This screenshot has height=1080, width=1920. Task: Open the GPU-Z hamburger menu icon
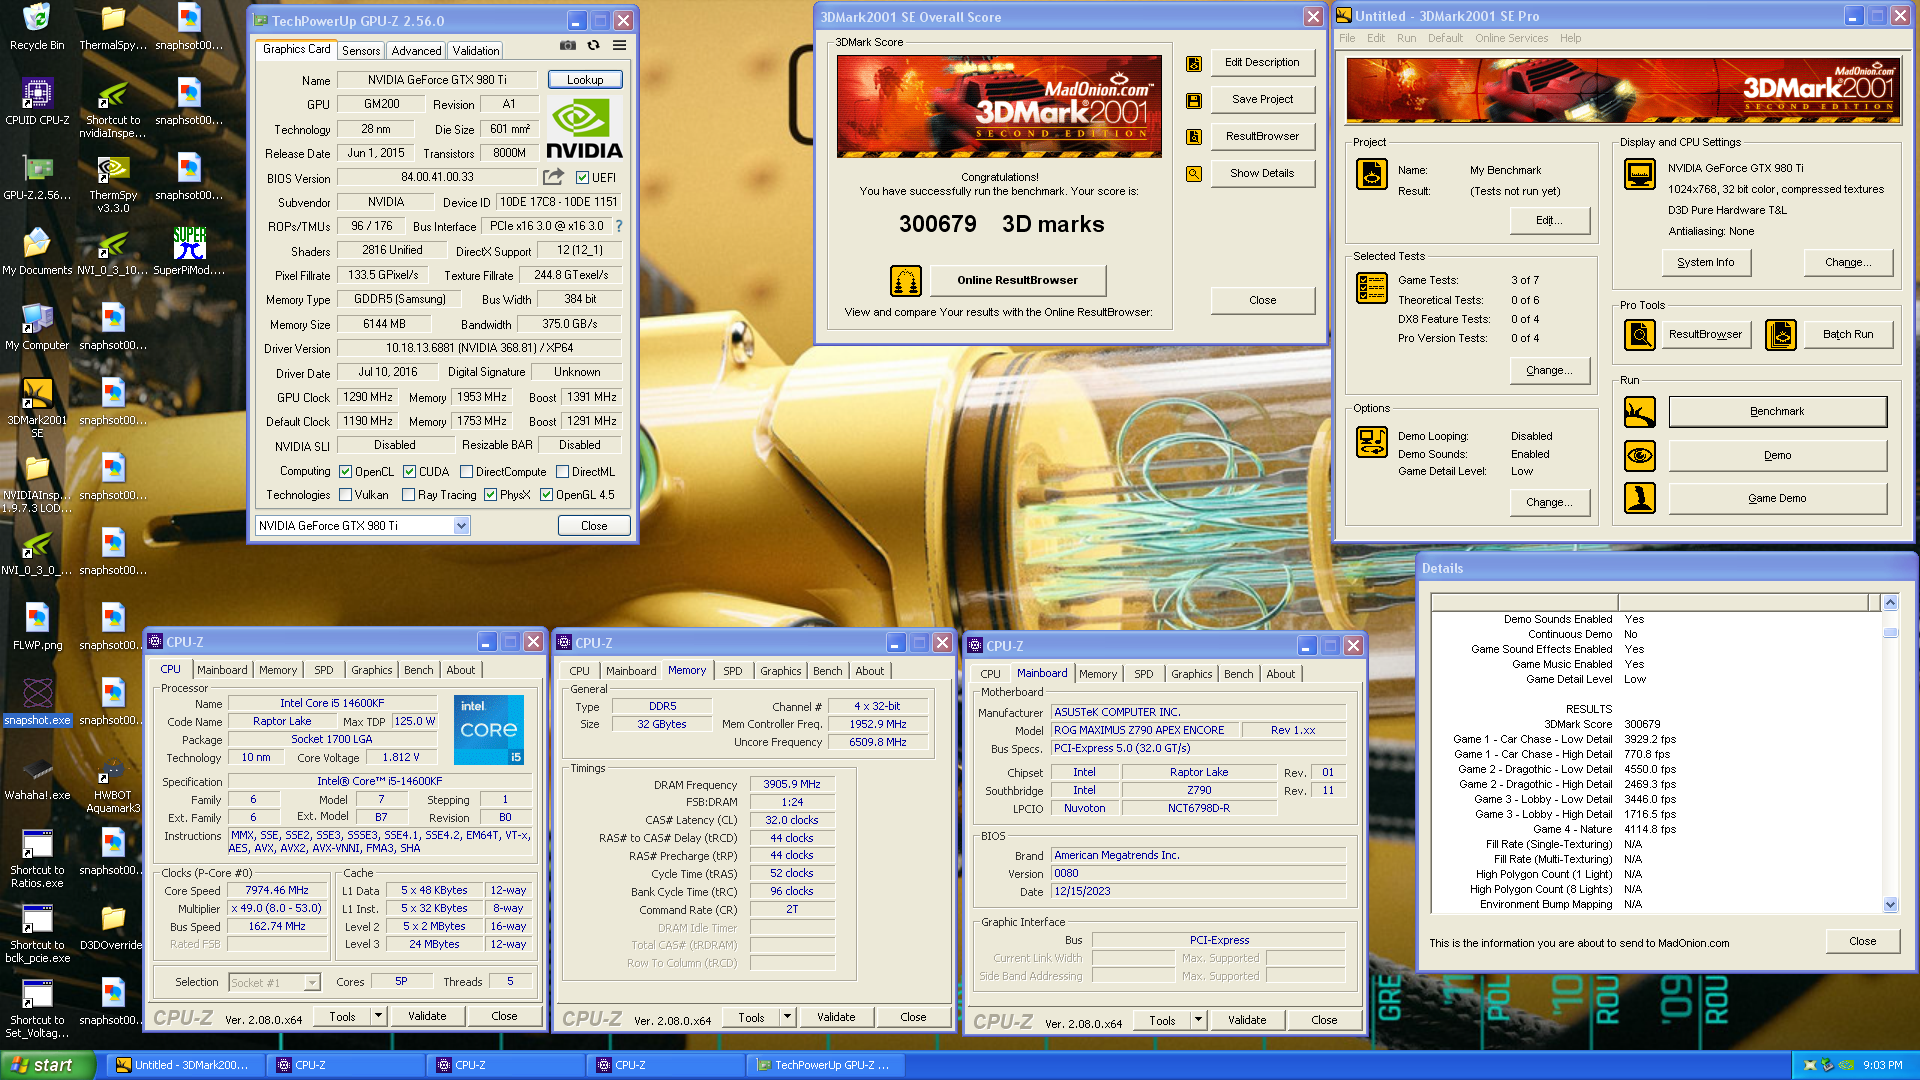tap(620, 45)
